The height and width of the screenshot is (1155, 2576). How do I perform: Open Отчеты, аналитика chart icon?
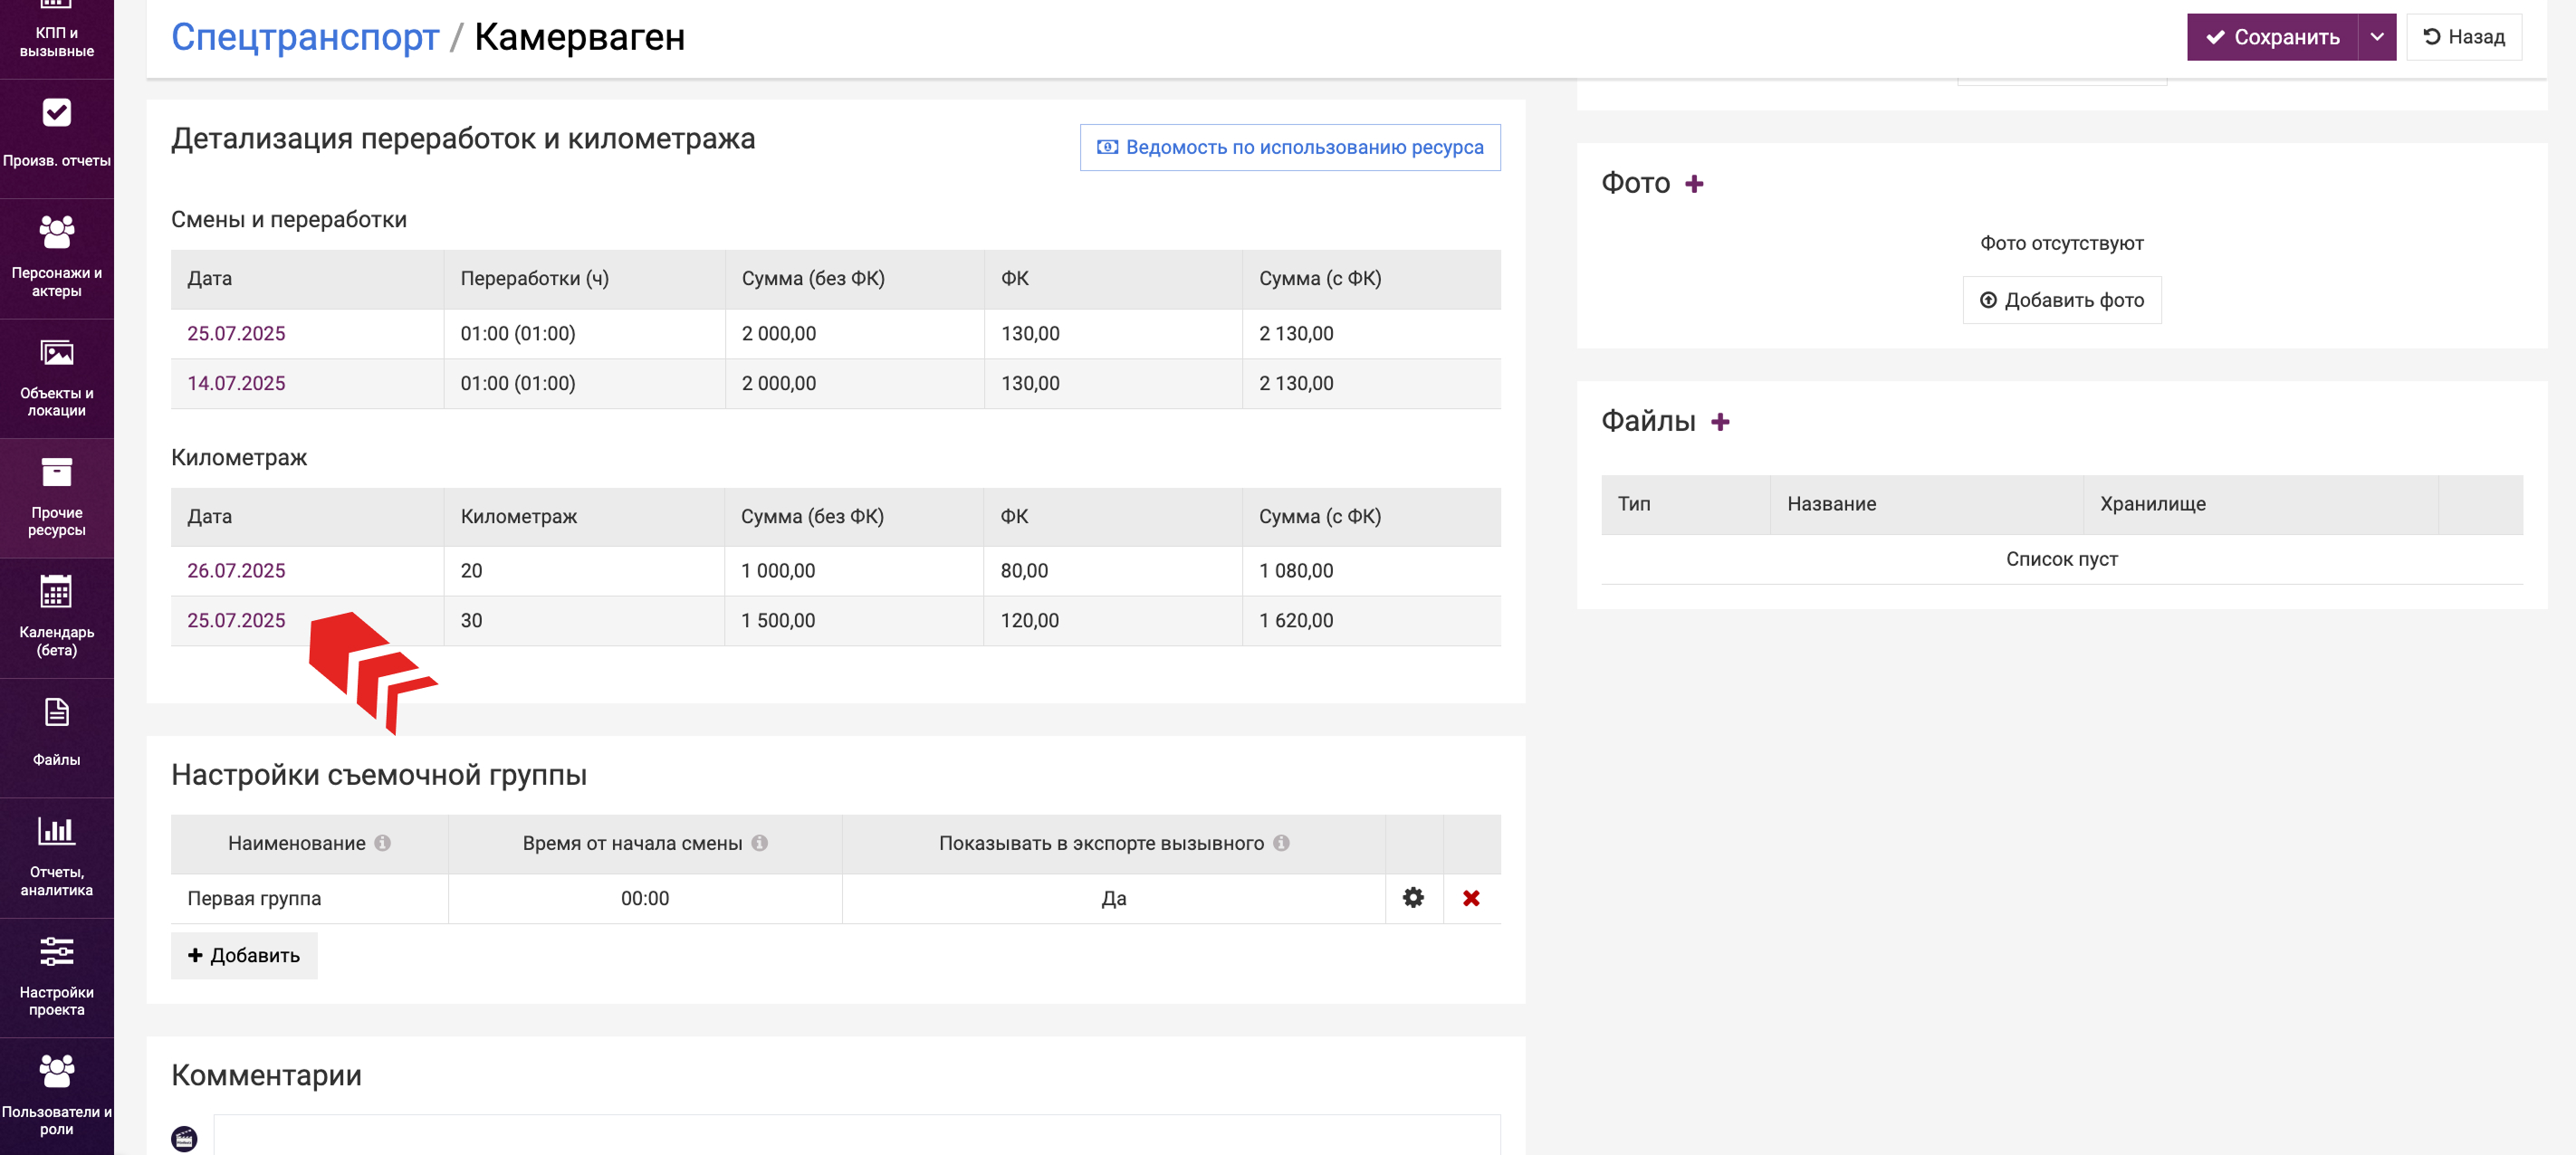tap(57, 831)
